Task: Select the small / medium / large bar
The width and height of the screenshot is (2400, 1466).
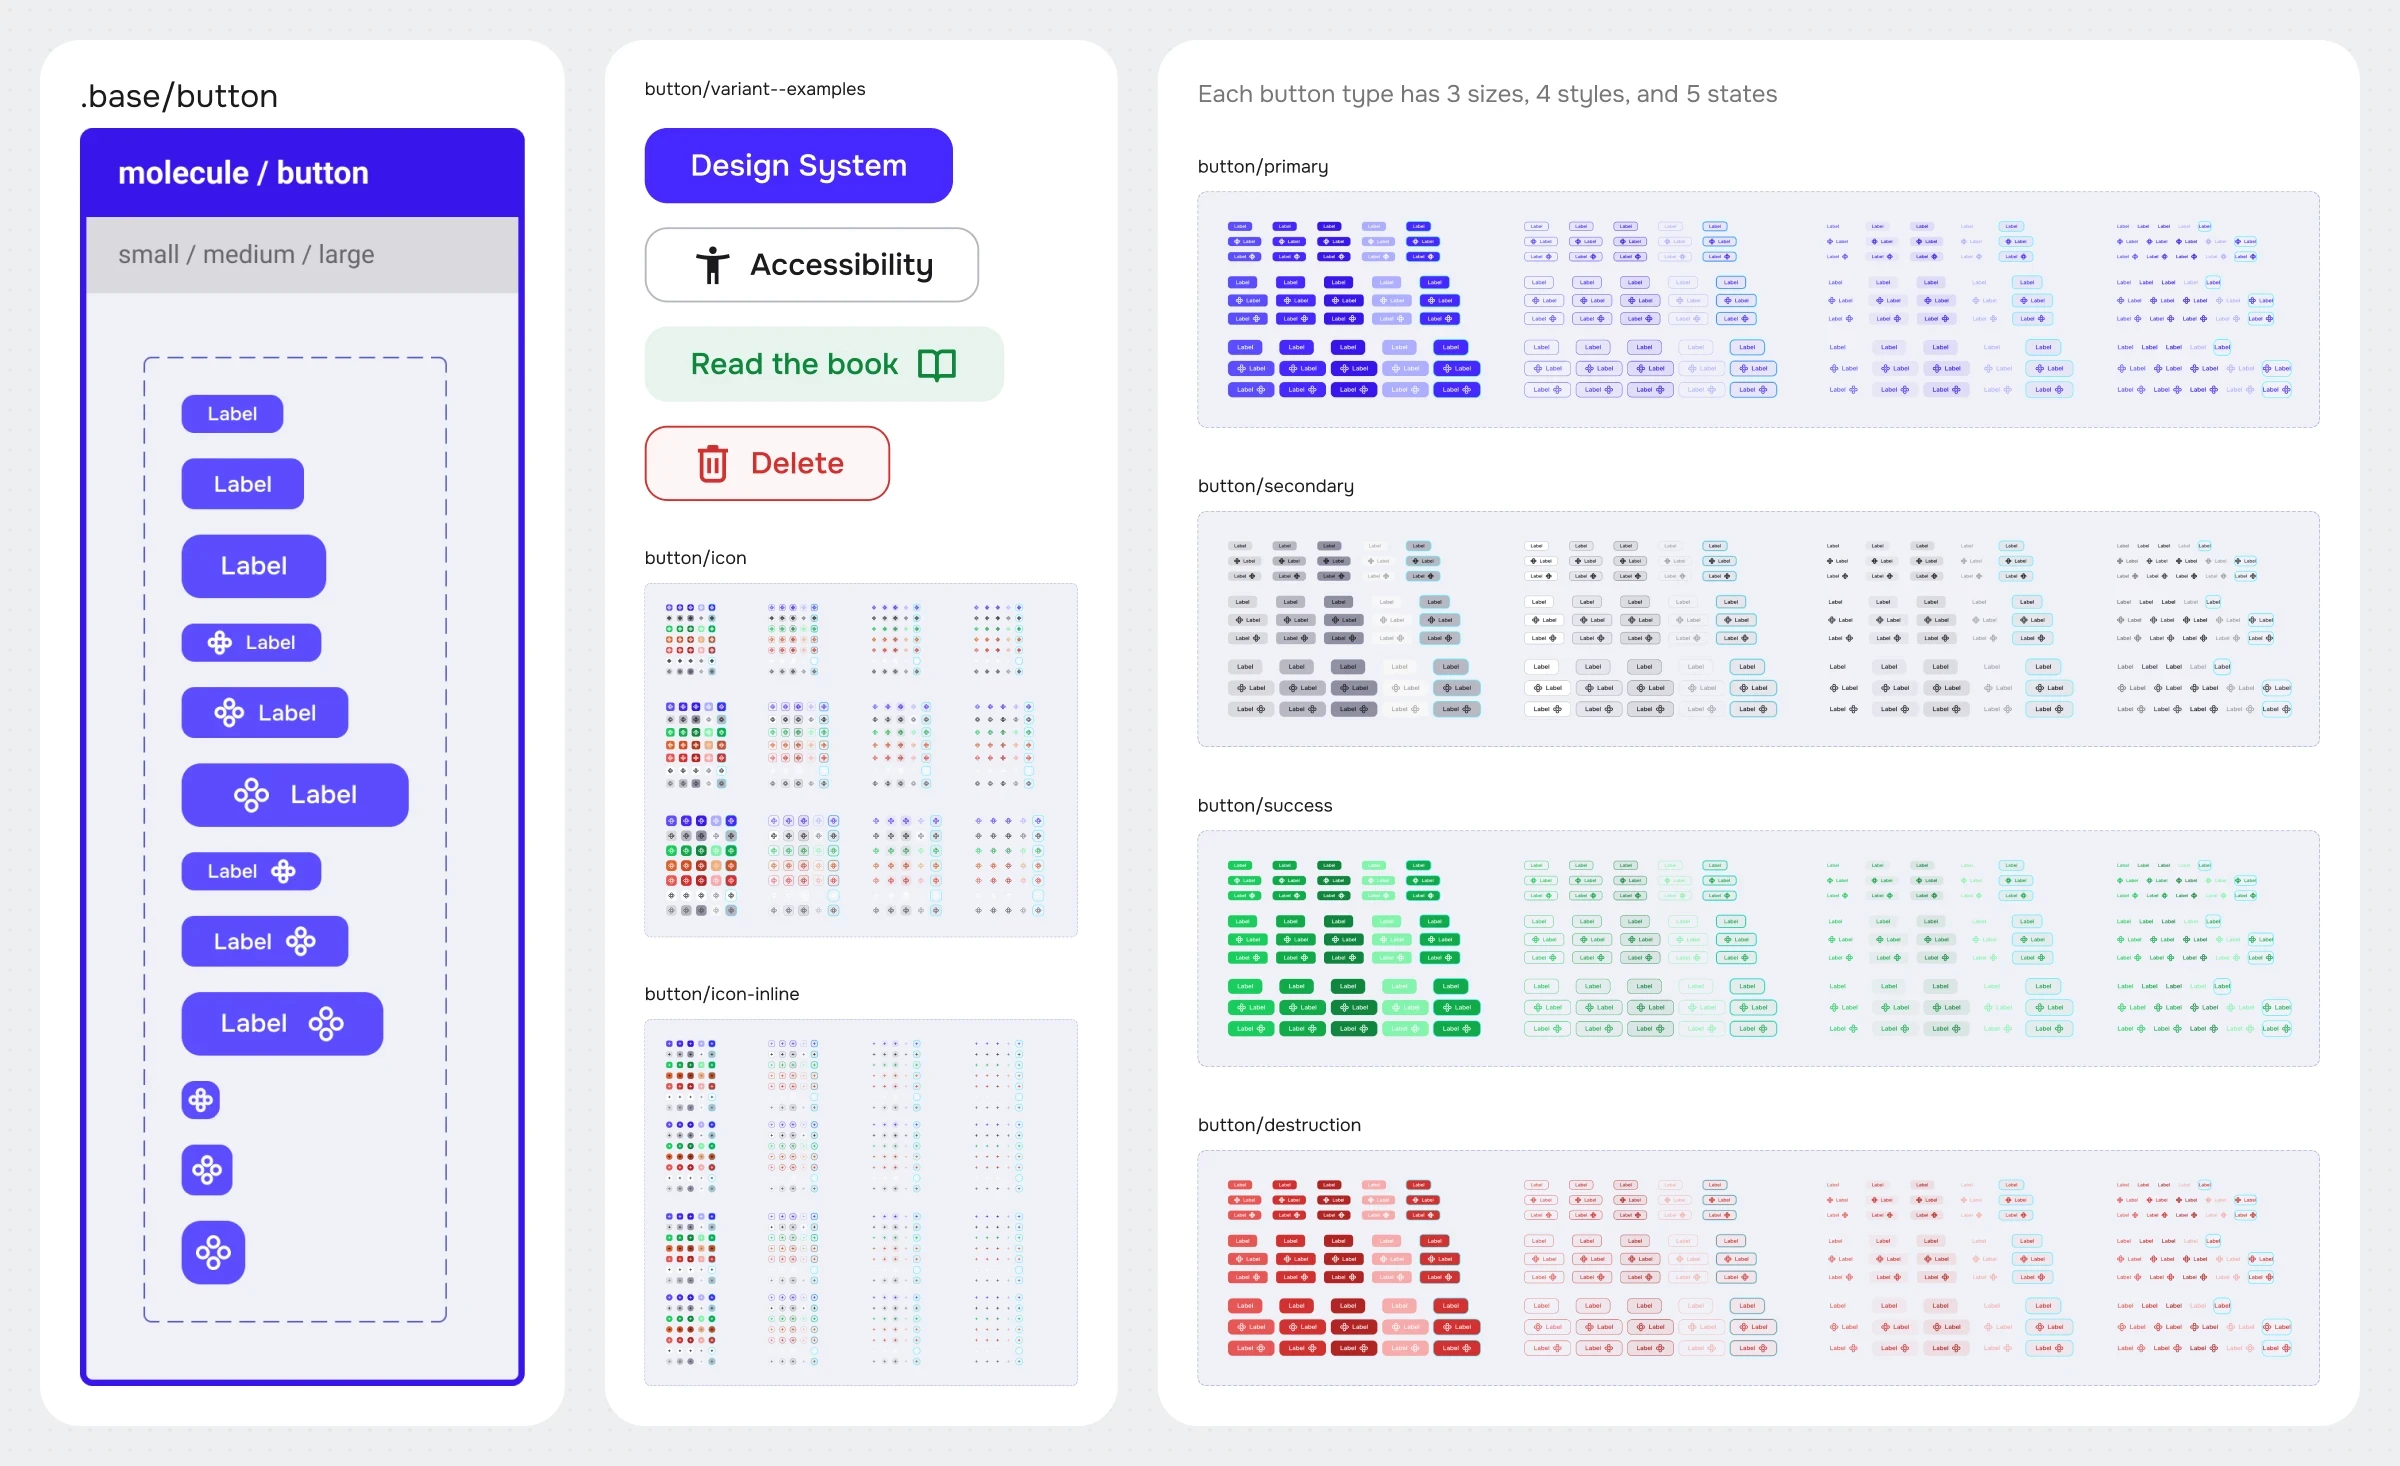Action: tap(302, 255)
